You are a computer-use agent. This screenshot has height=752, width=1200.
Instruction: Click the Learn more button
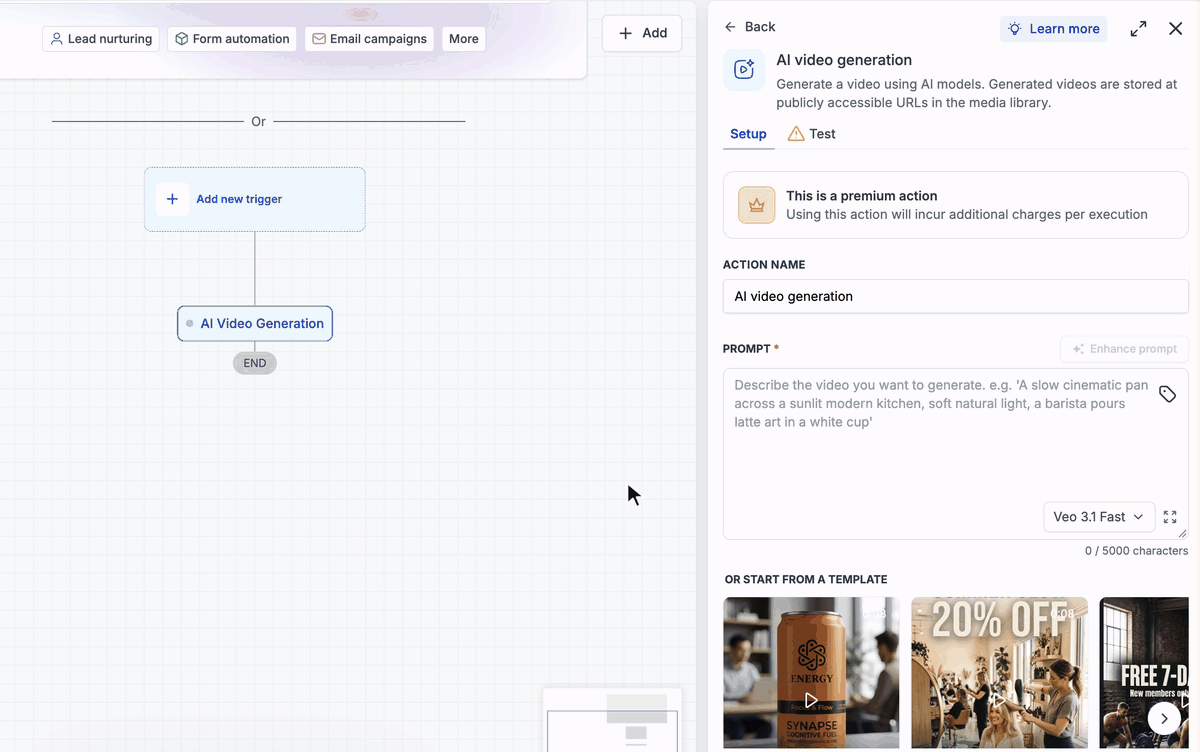pyautogui.click(x=1053, y=29)
